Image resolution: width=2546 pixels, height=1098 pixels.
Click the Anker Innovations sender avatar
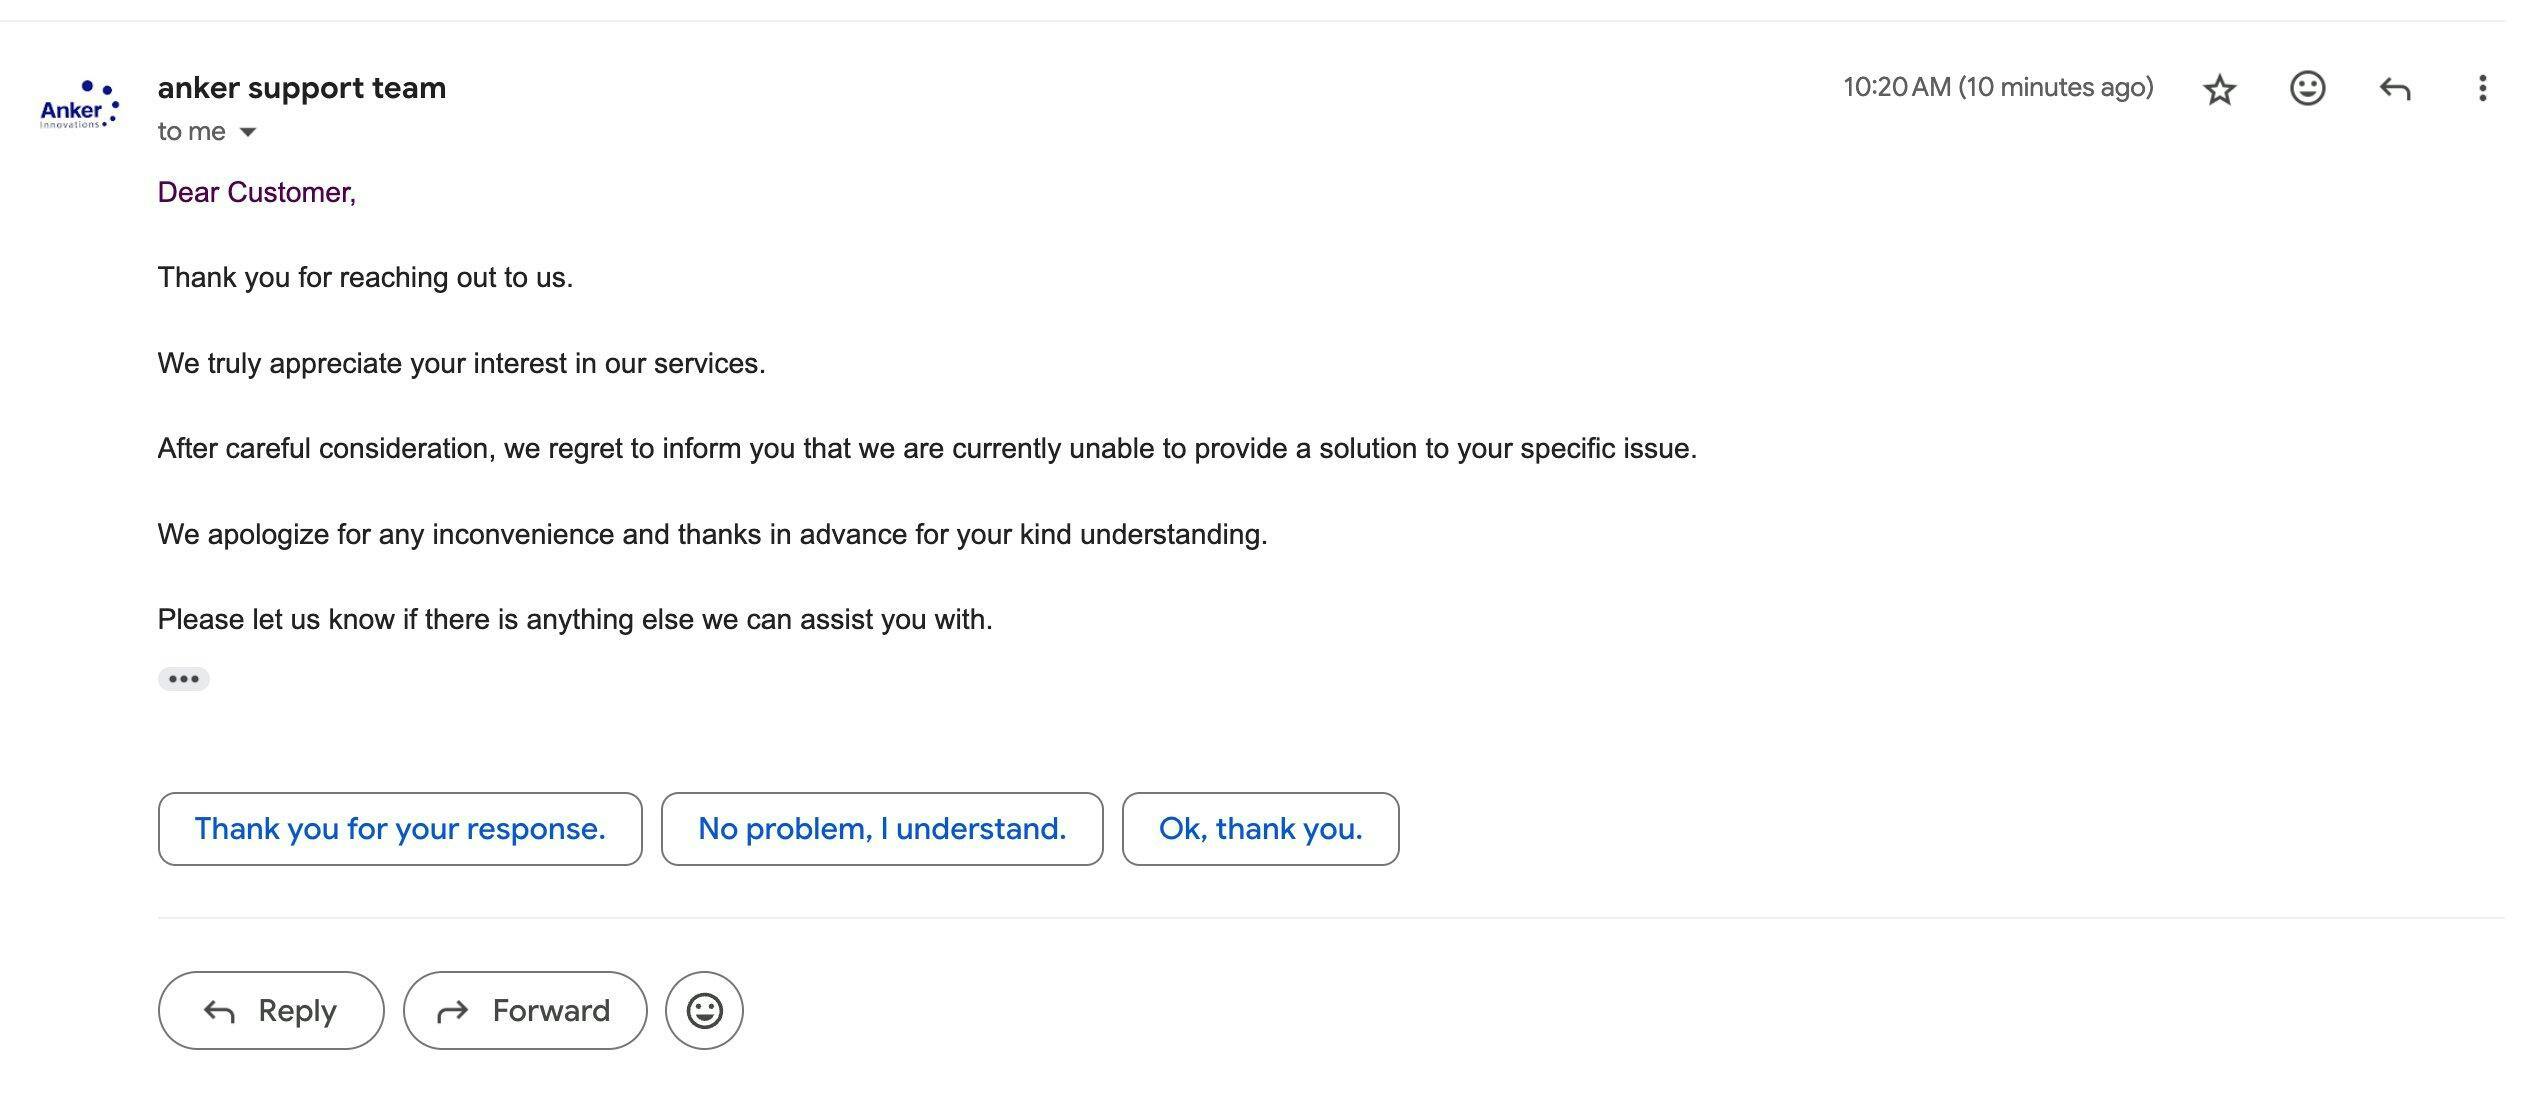[79, 106]
